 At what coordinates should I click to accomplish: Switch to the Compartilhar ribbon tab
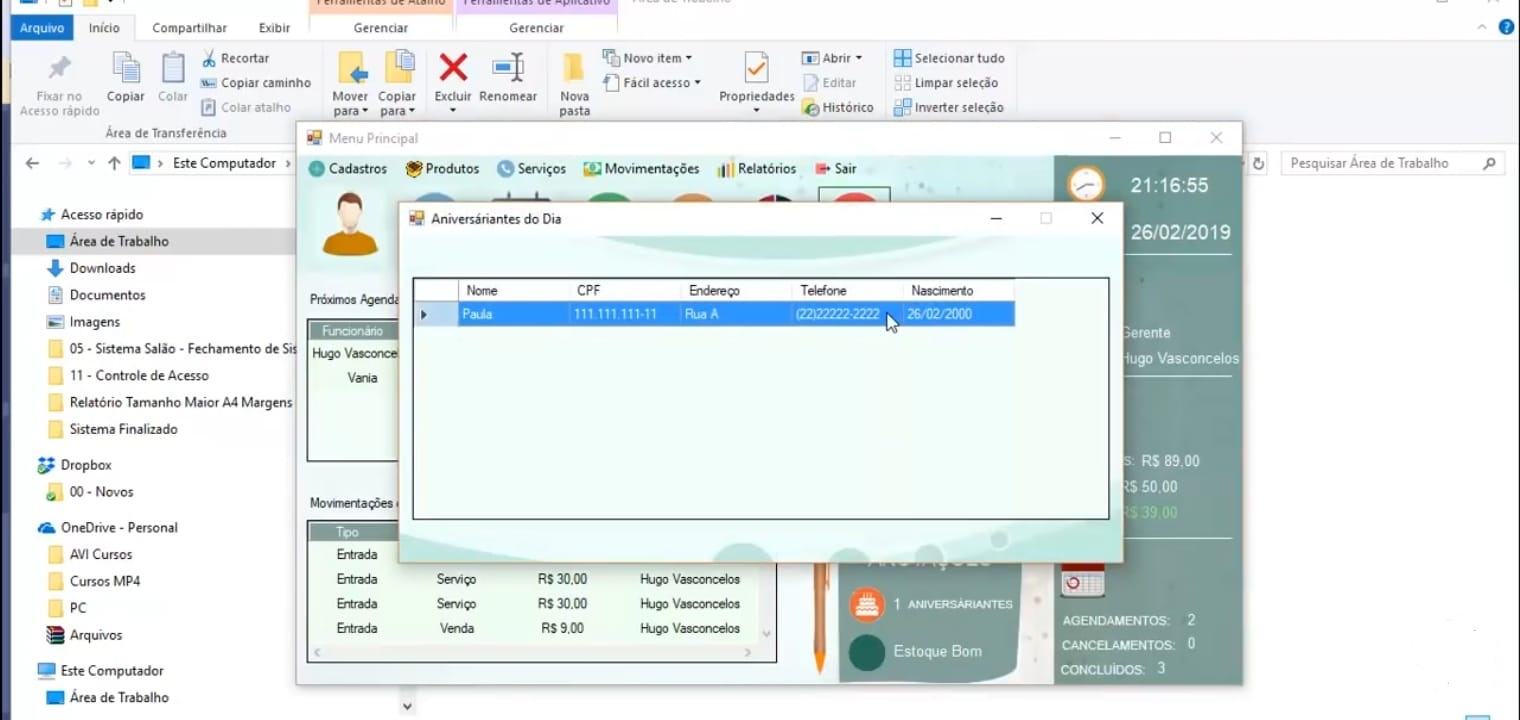189,28
